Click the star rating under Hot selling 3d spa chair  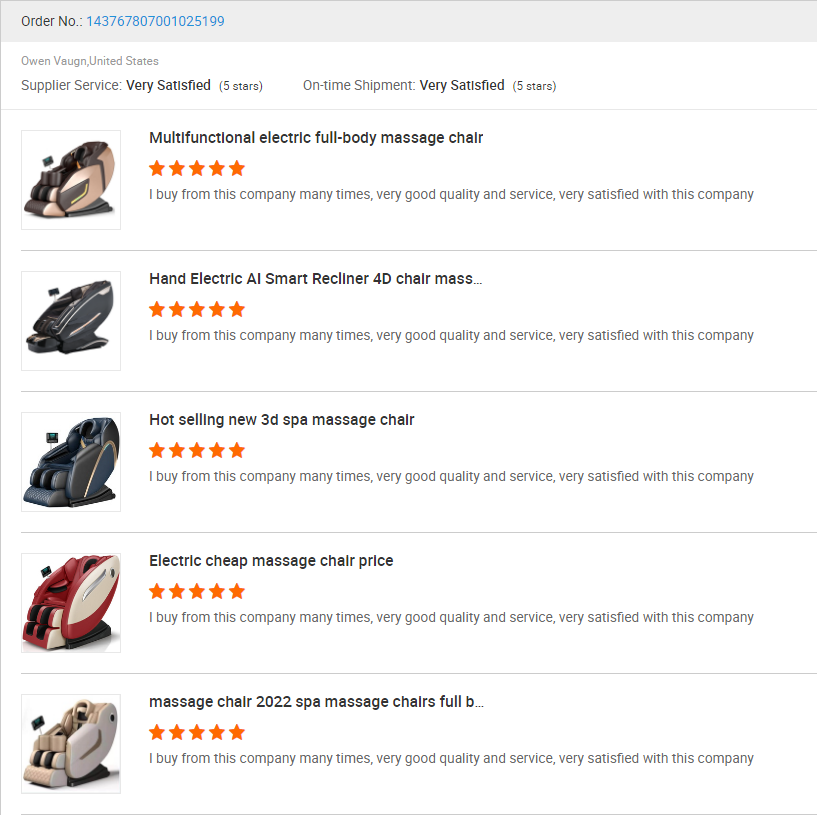(197, 450)
